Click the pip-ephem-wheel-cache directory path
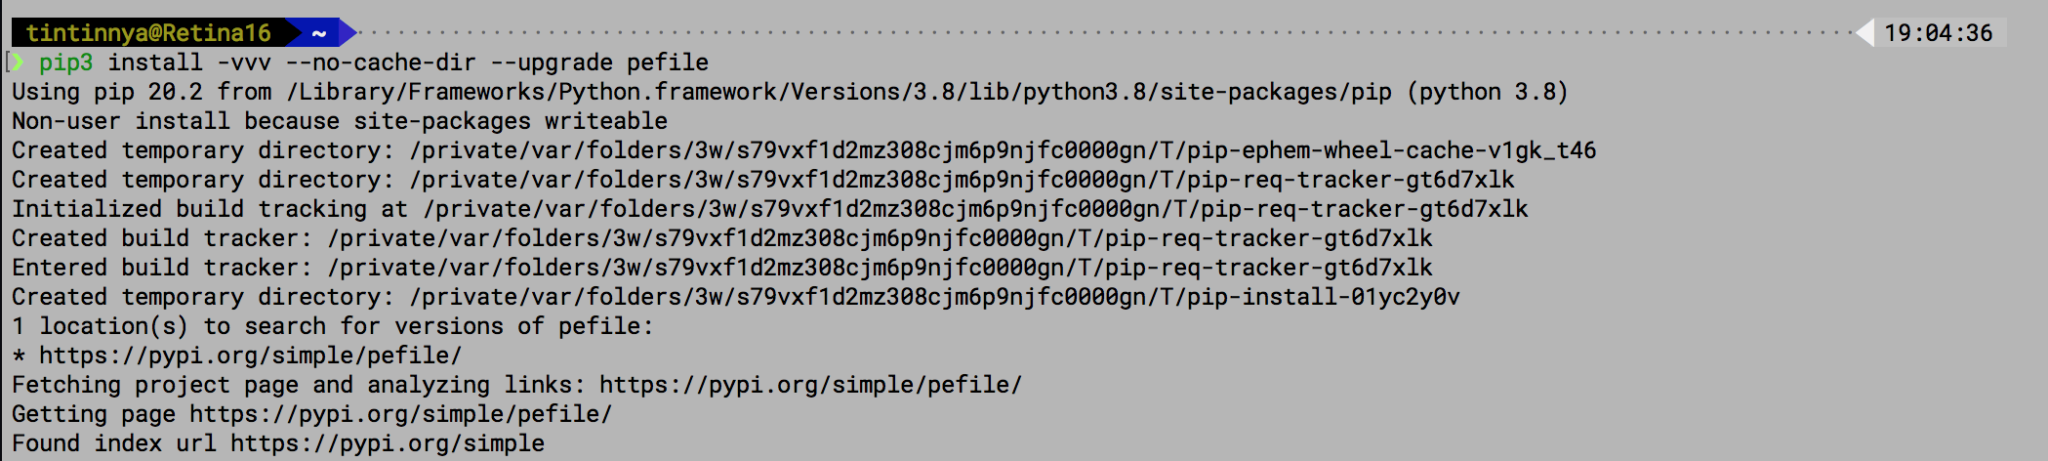This screenshot has width=2048, height=461. point(1003,151)
